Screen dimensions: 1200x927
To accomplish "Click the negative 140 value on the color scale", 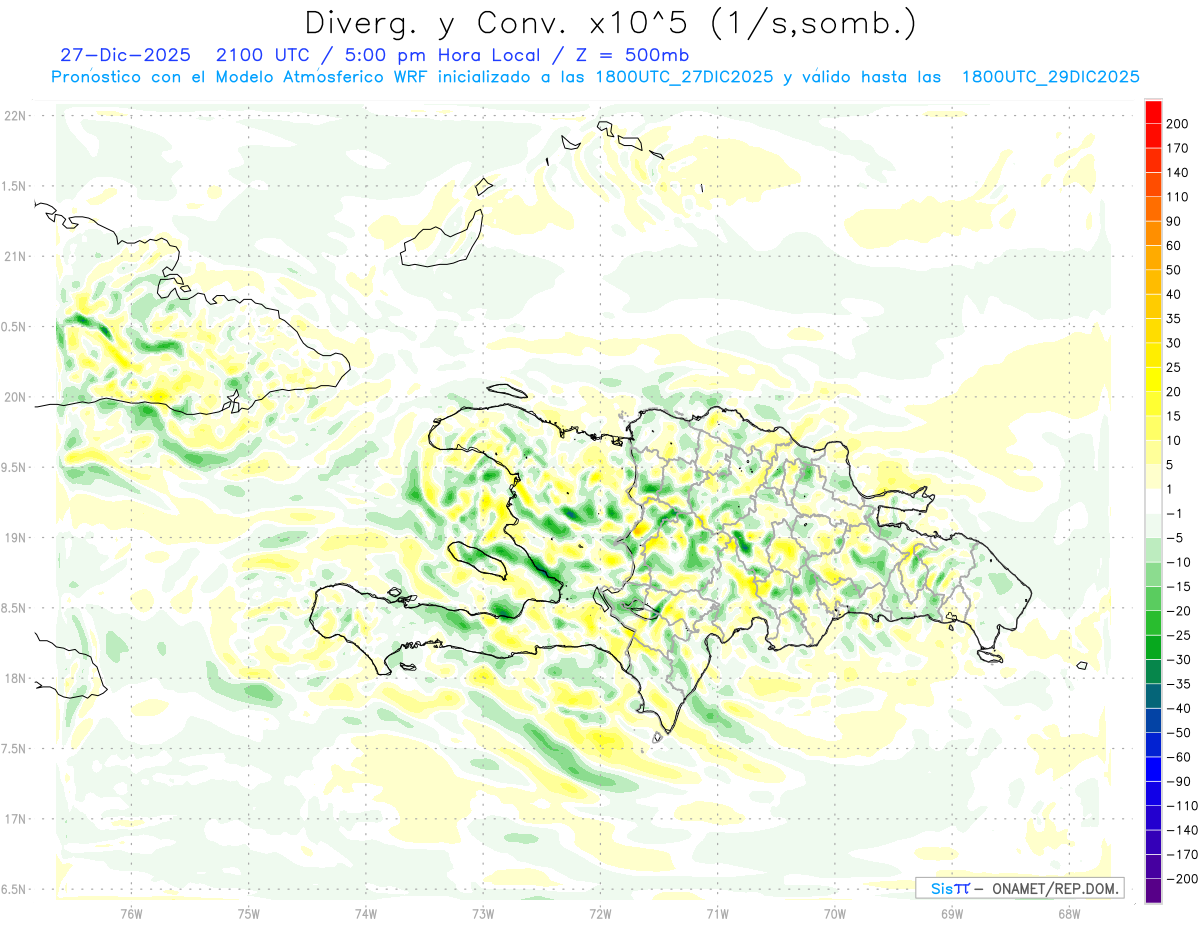I will pyautogui.click(x=1182, y=830).
